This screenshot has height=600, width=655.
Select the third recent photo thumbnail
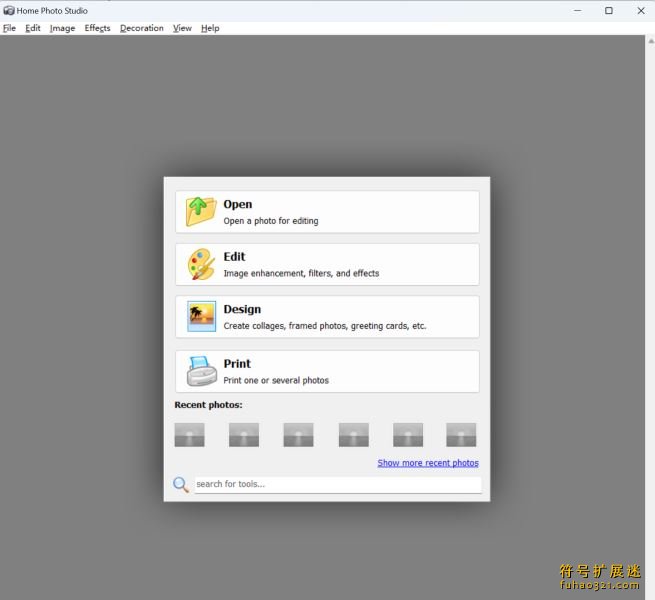click(x=298, y=435)
